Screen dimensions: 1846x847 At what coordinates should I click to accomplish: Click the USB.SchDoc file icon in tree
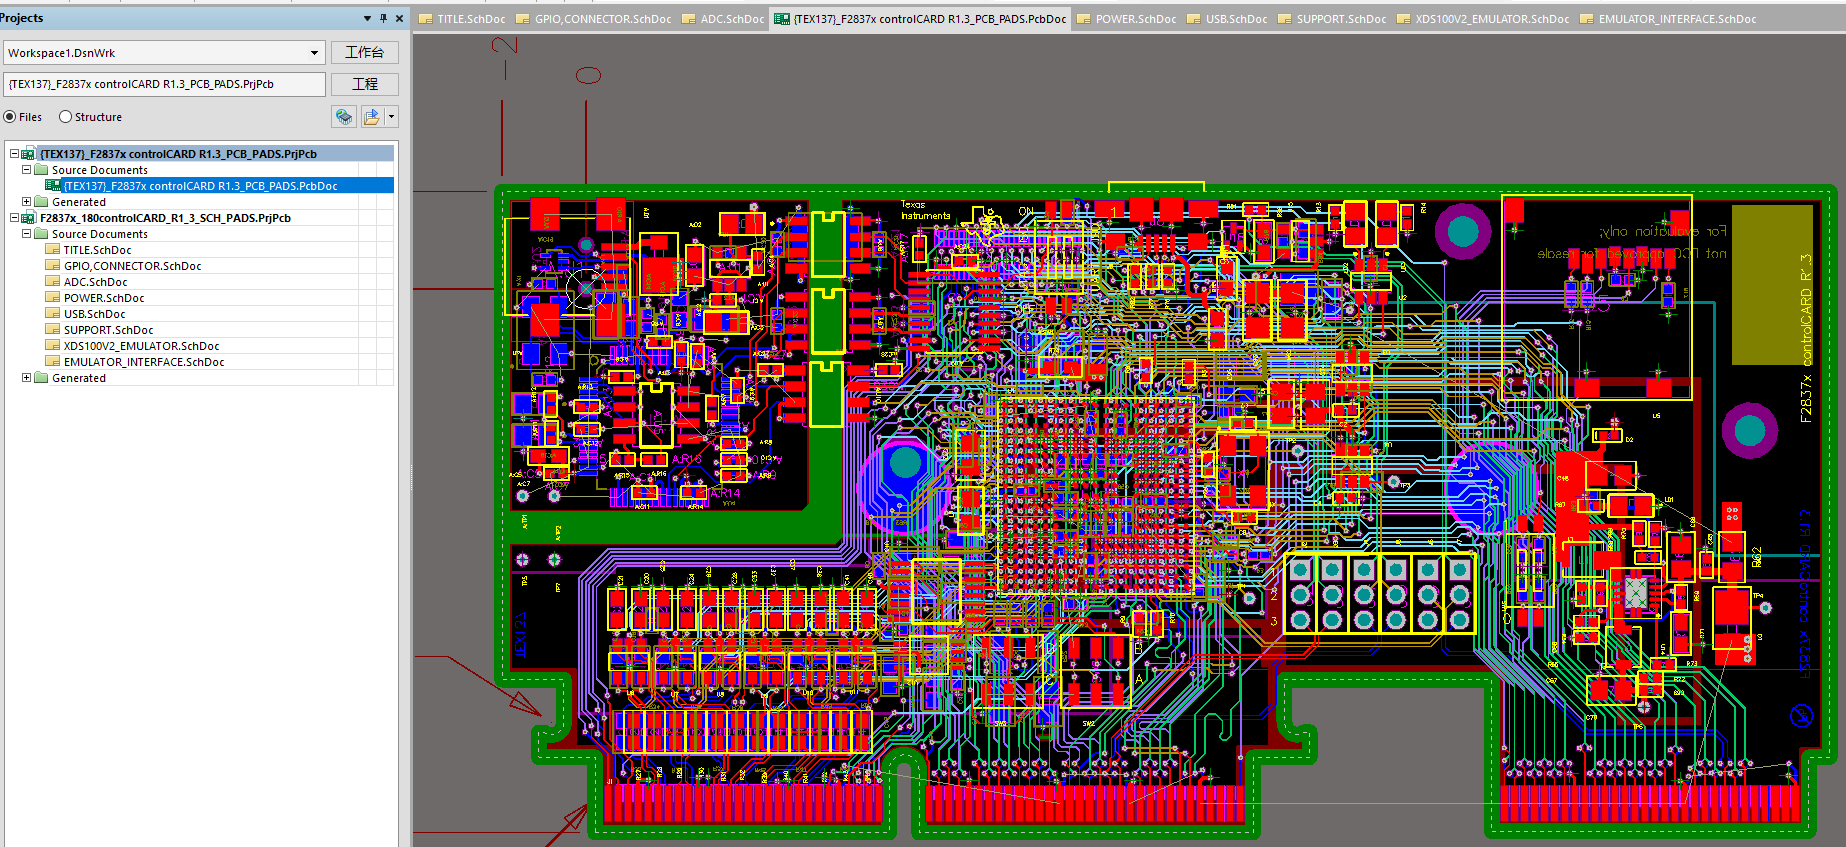point(53,314)
